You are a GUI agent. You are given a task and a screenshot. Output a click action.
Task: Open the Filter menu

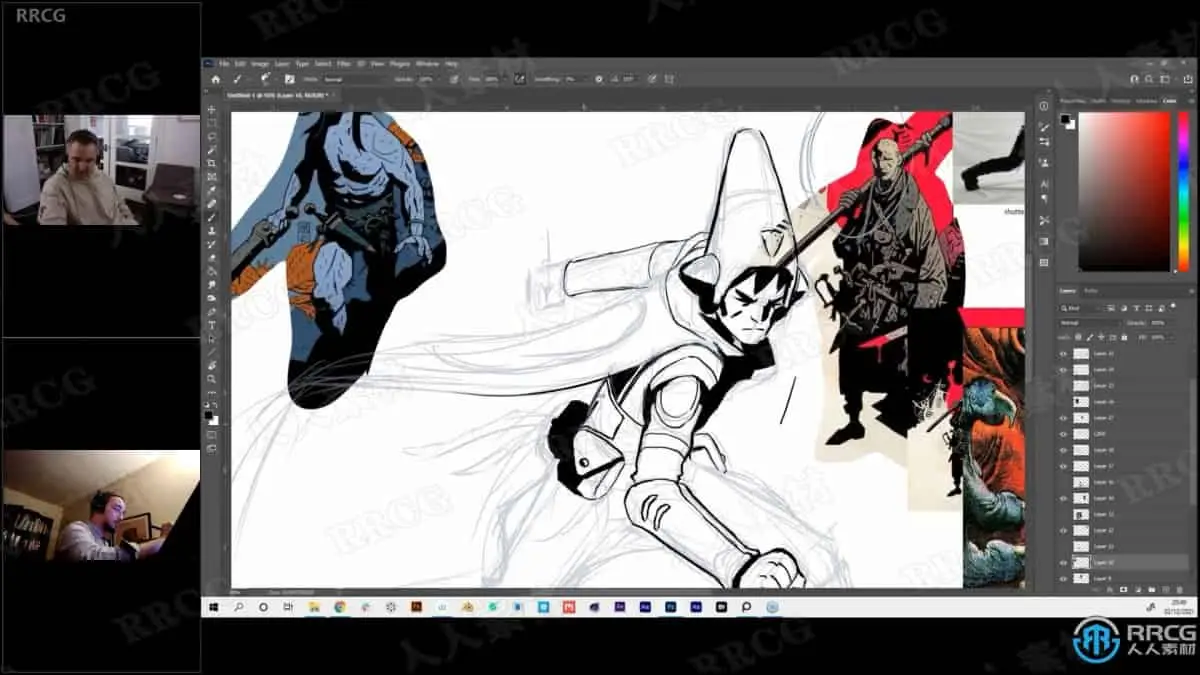(343, 63)
